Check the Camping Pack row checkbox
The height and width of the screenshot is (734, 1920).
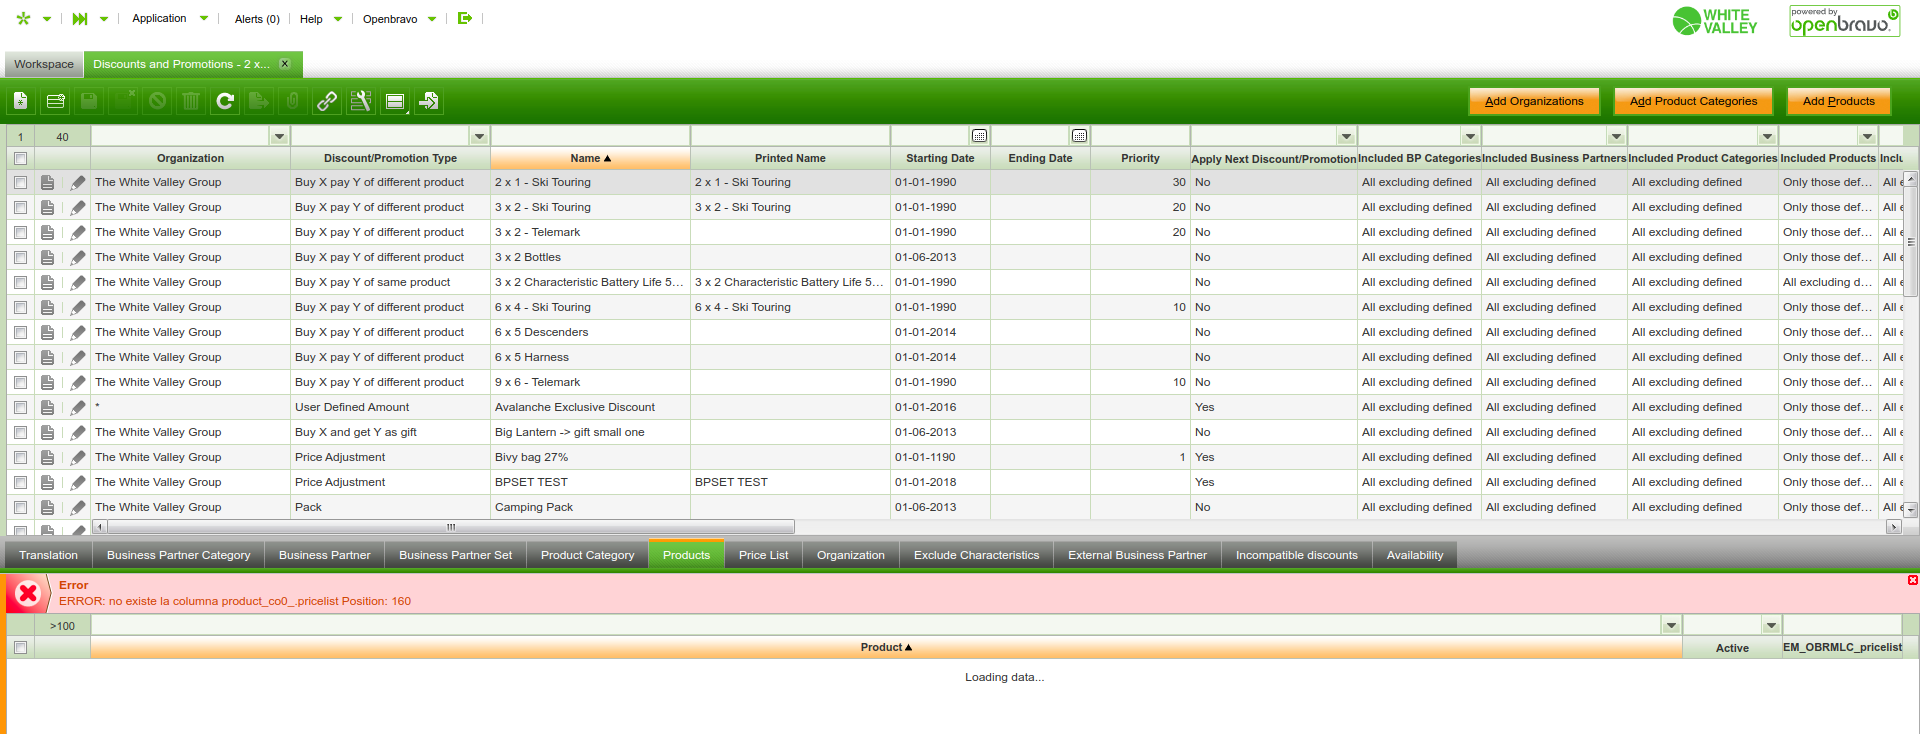coord(20,507)
